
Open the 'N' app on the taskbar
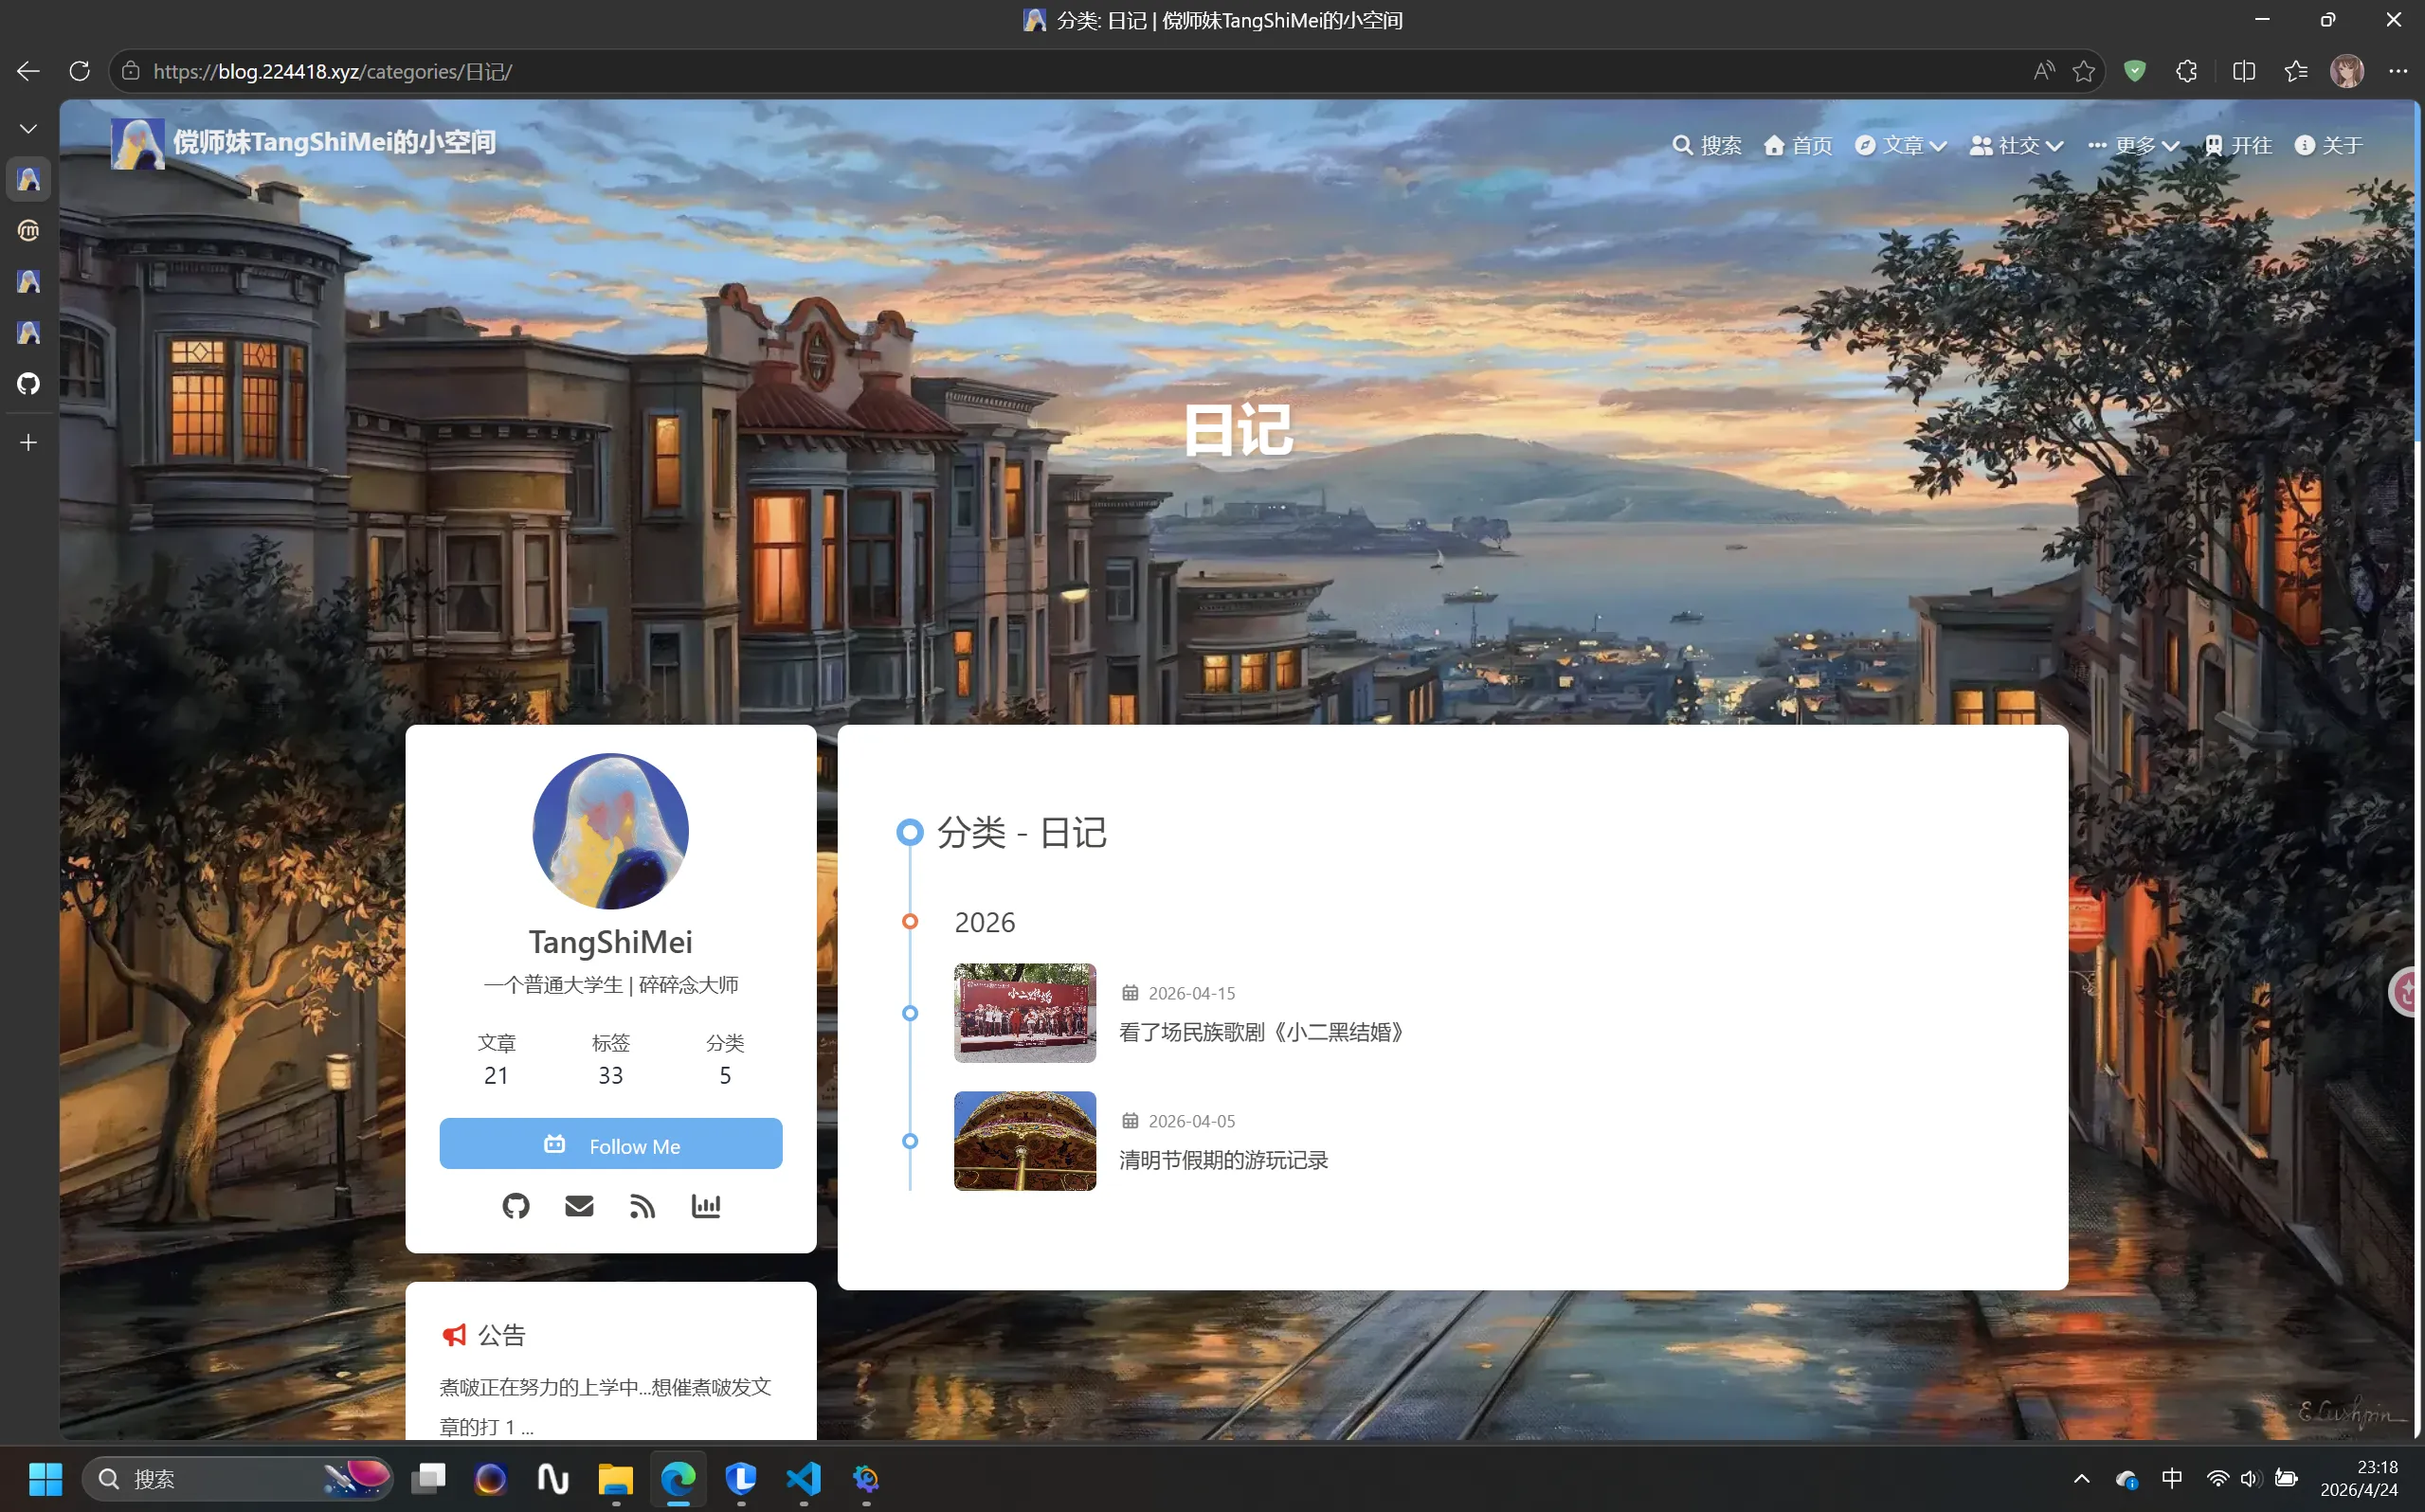(x=553, y=1478)
